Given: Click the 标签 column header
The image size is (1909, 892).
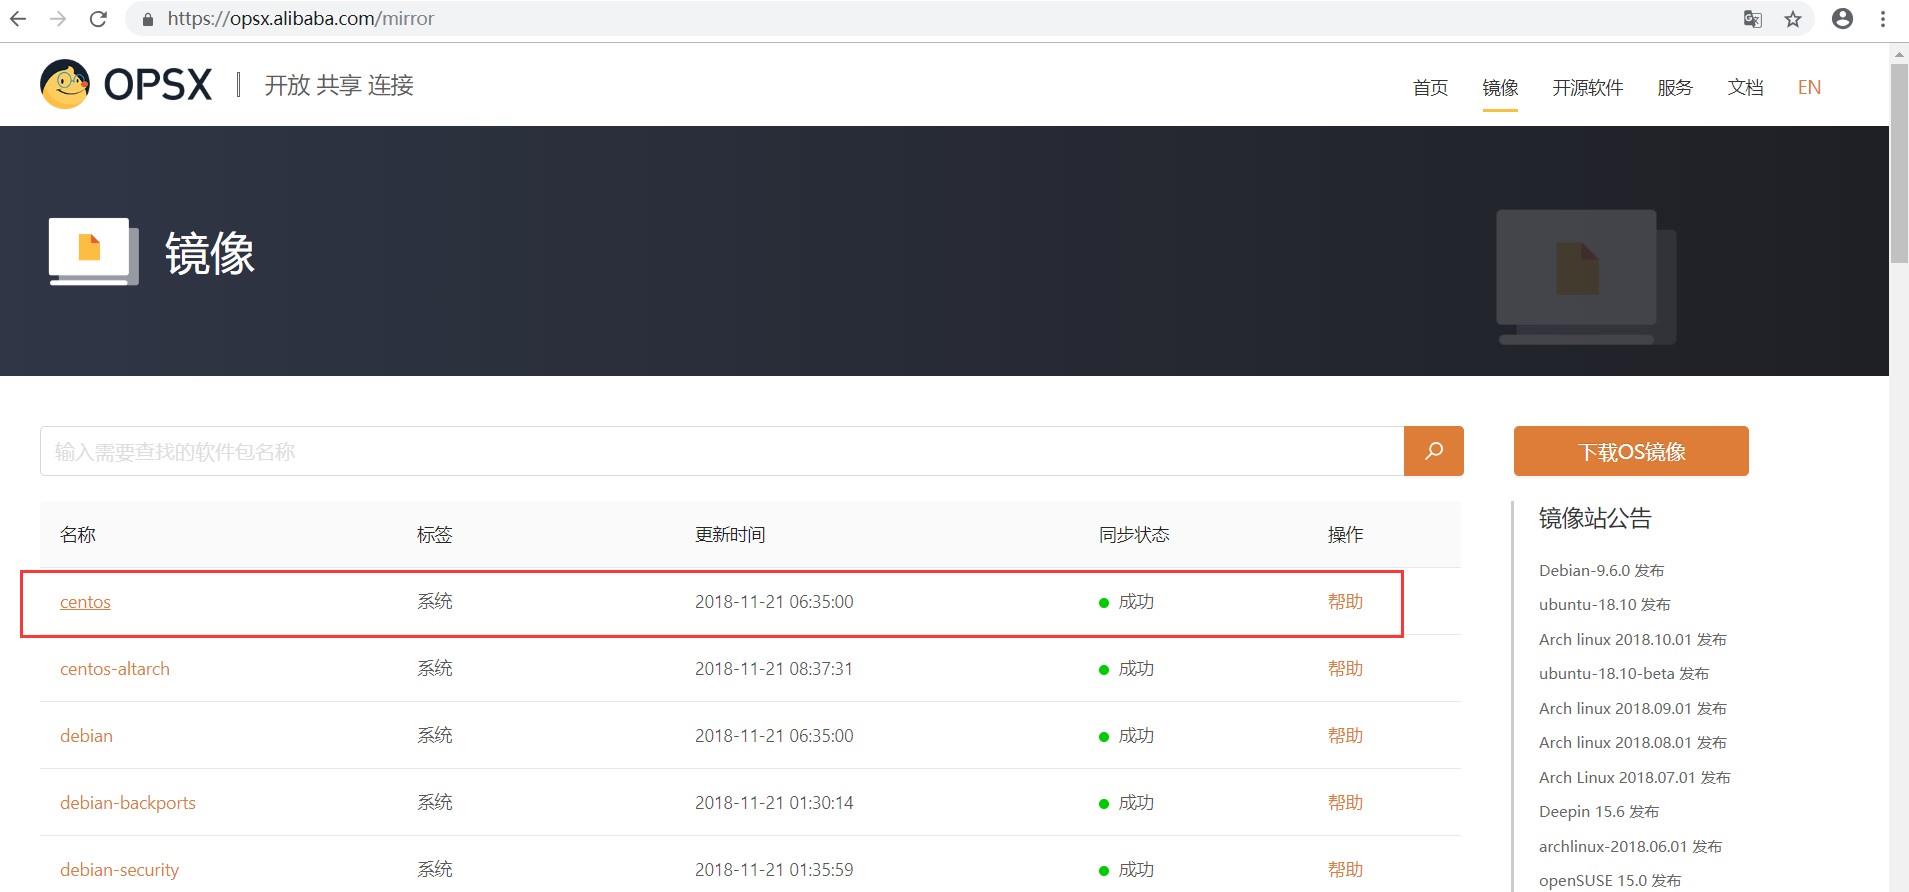Looking at the screenshot, I should [435, 535].
